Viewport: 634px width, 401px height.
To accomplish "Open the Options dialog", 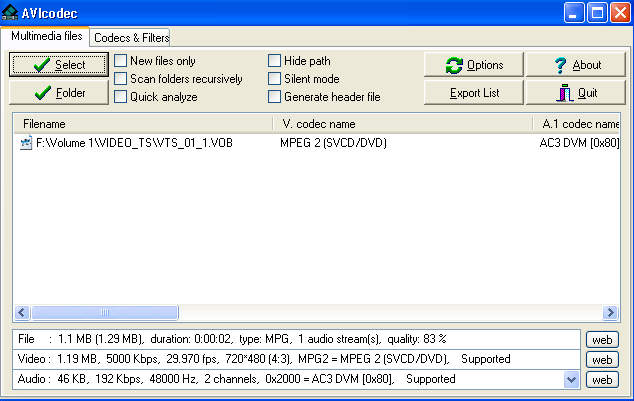I will pos(474,65).
